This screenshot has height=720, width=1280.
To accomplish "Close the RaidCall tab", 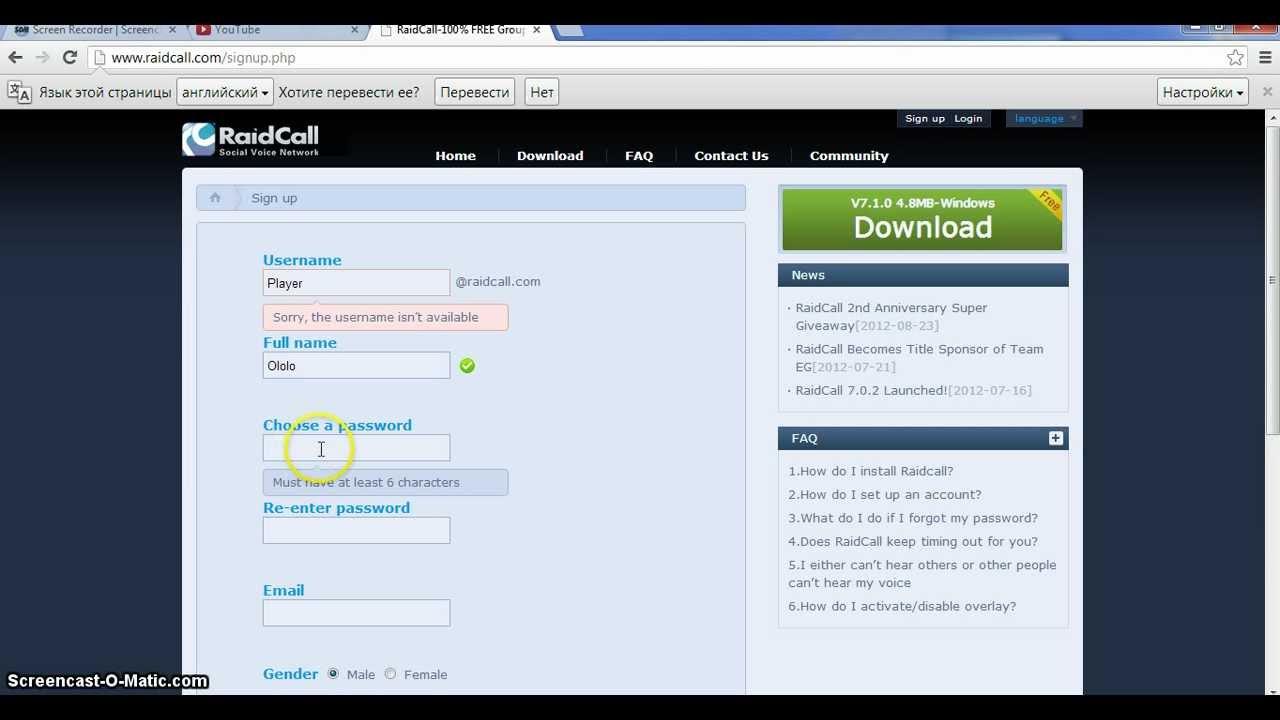I will point(539,30).
